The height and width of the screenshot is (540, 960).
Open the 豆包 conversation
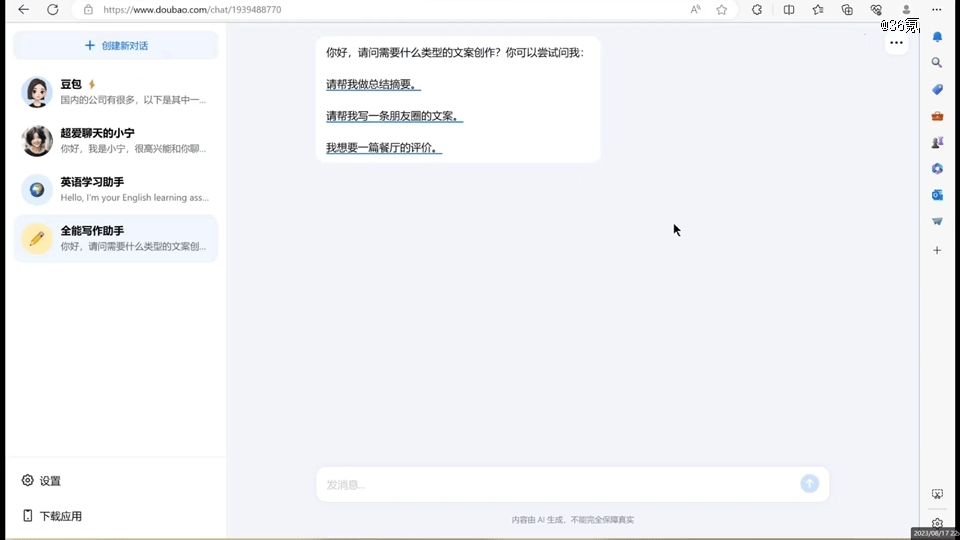(116, 92)
